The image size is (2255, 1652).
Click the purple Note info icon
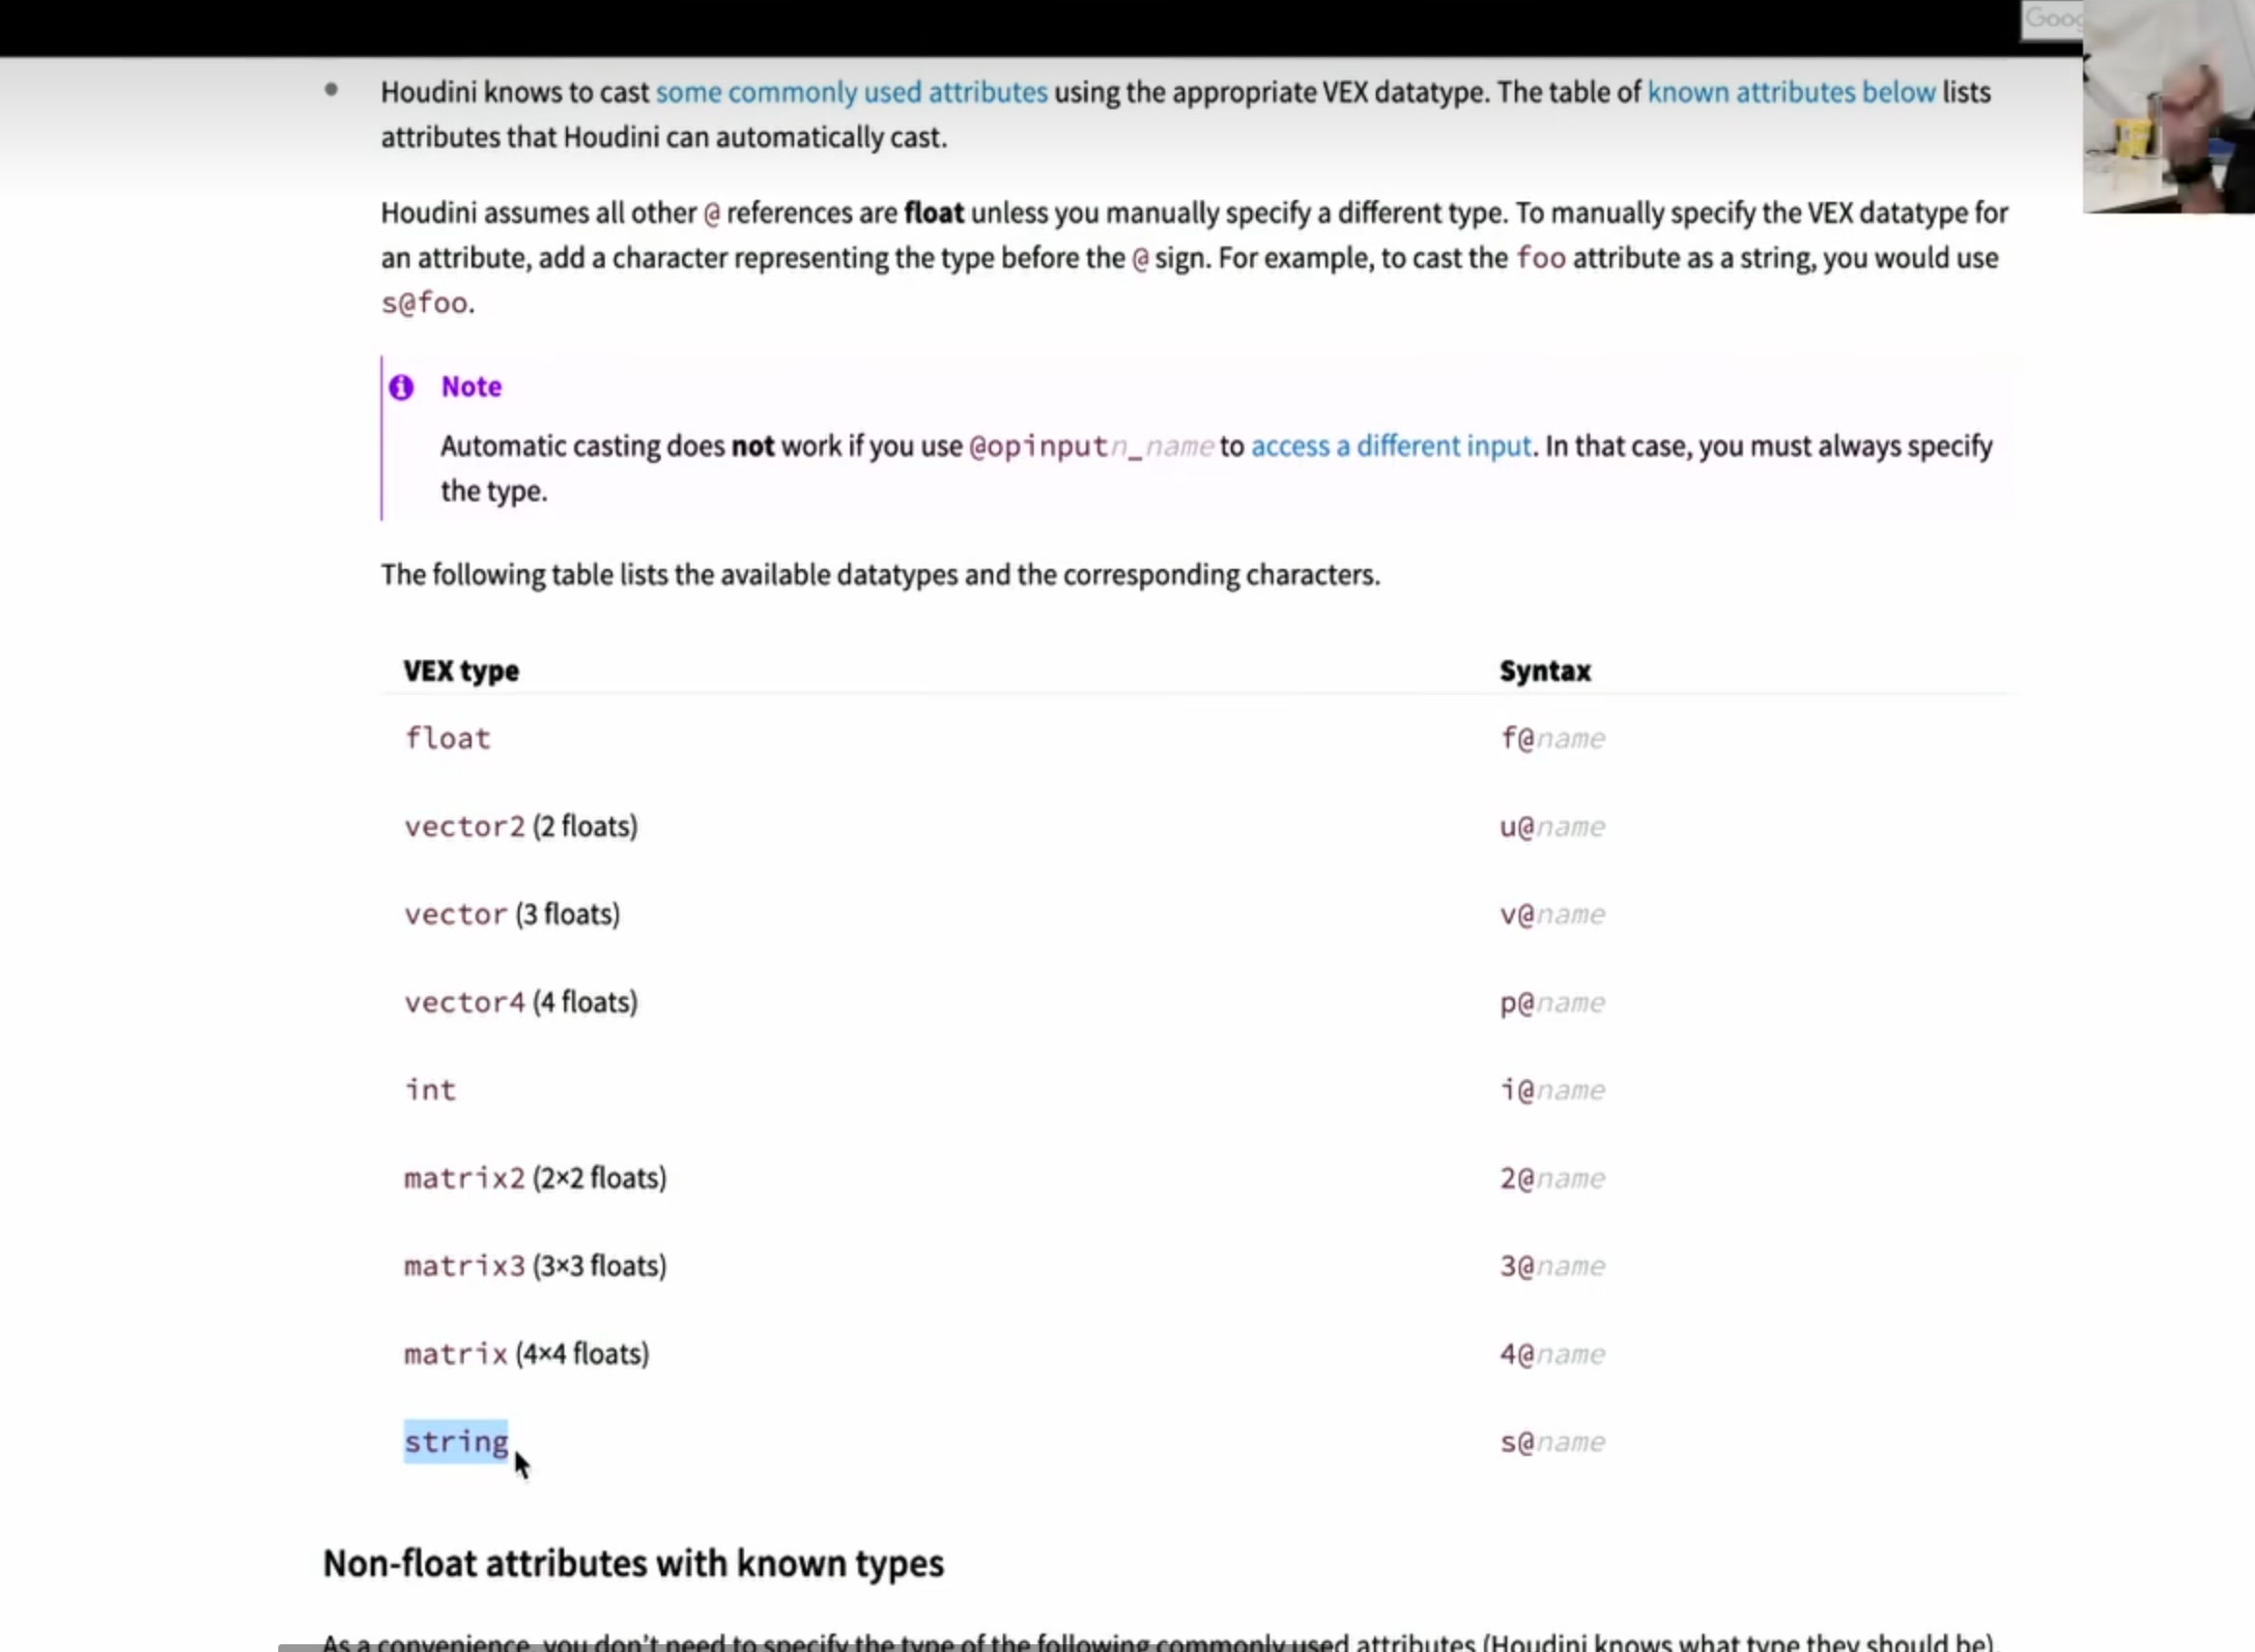(401, 387)
